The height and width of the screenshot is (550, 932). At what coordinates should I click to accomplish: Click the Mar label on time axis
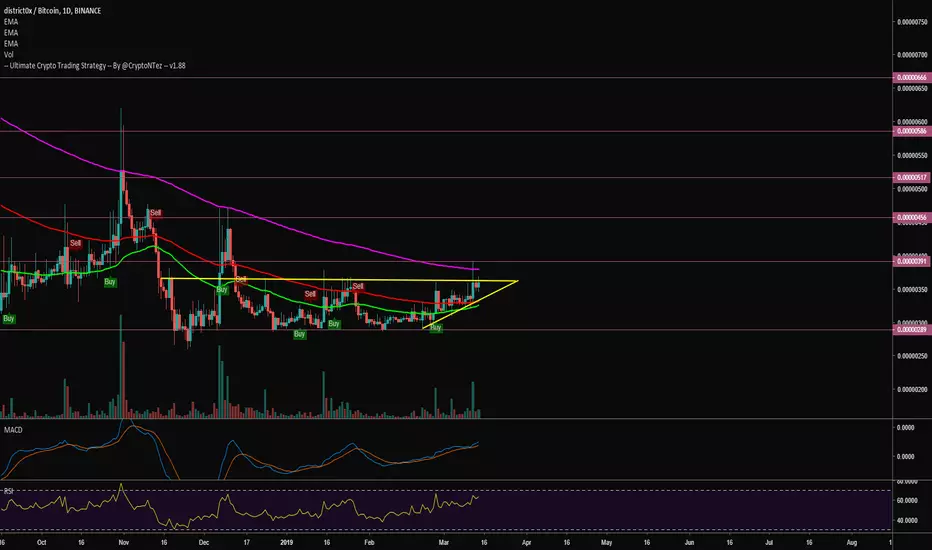(x=443, y=543)
